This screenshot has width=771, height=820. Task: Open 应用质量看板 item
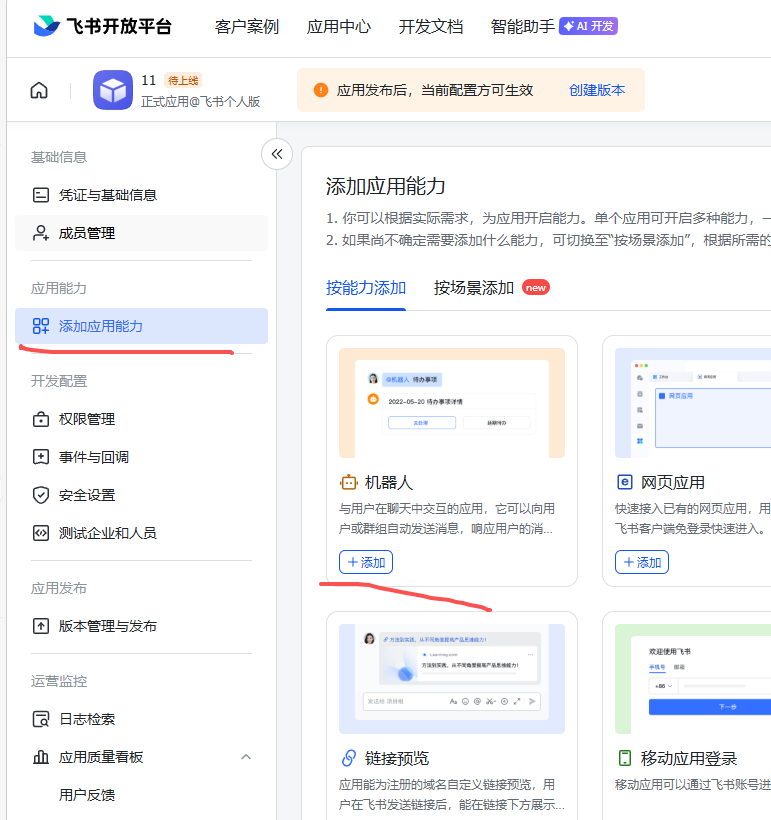[141, 757]
